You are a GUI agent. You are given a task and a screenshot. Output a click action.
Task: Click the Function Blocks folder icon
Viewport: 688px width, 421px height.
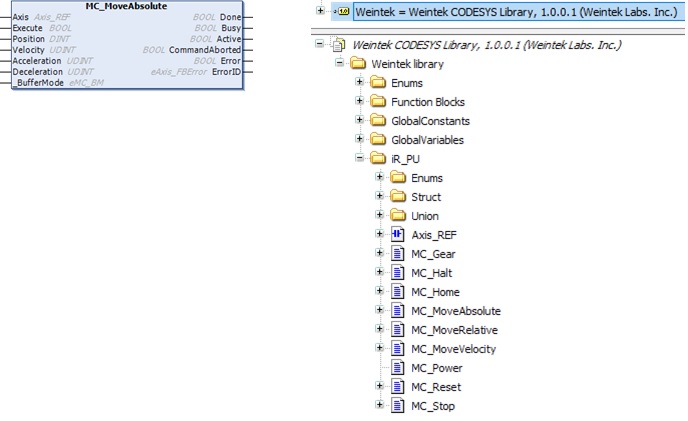tap(377, 102)
